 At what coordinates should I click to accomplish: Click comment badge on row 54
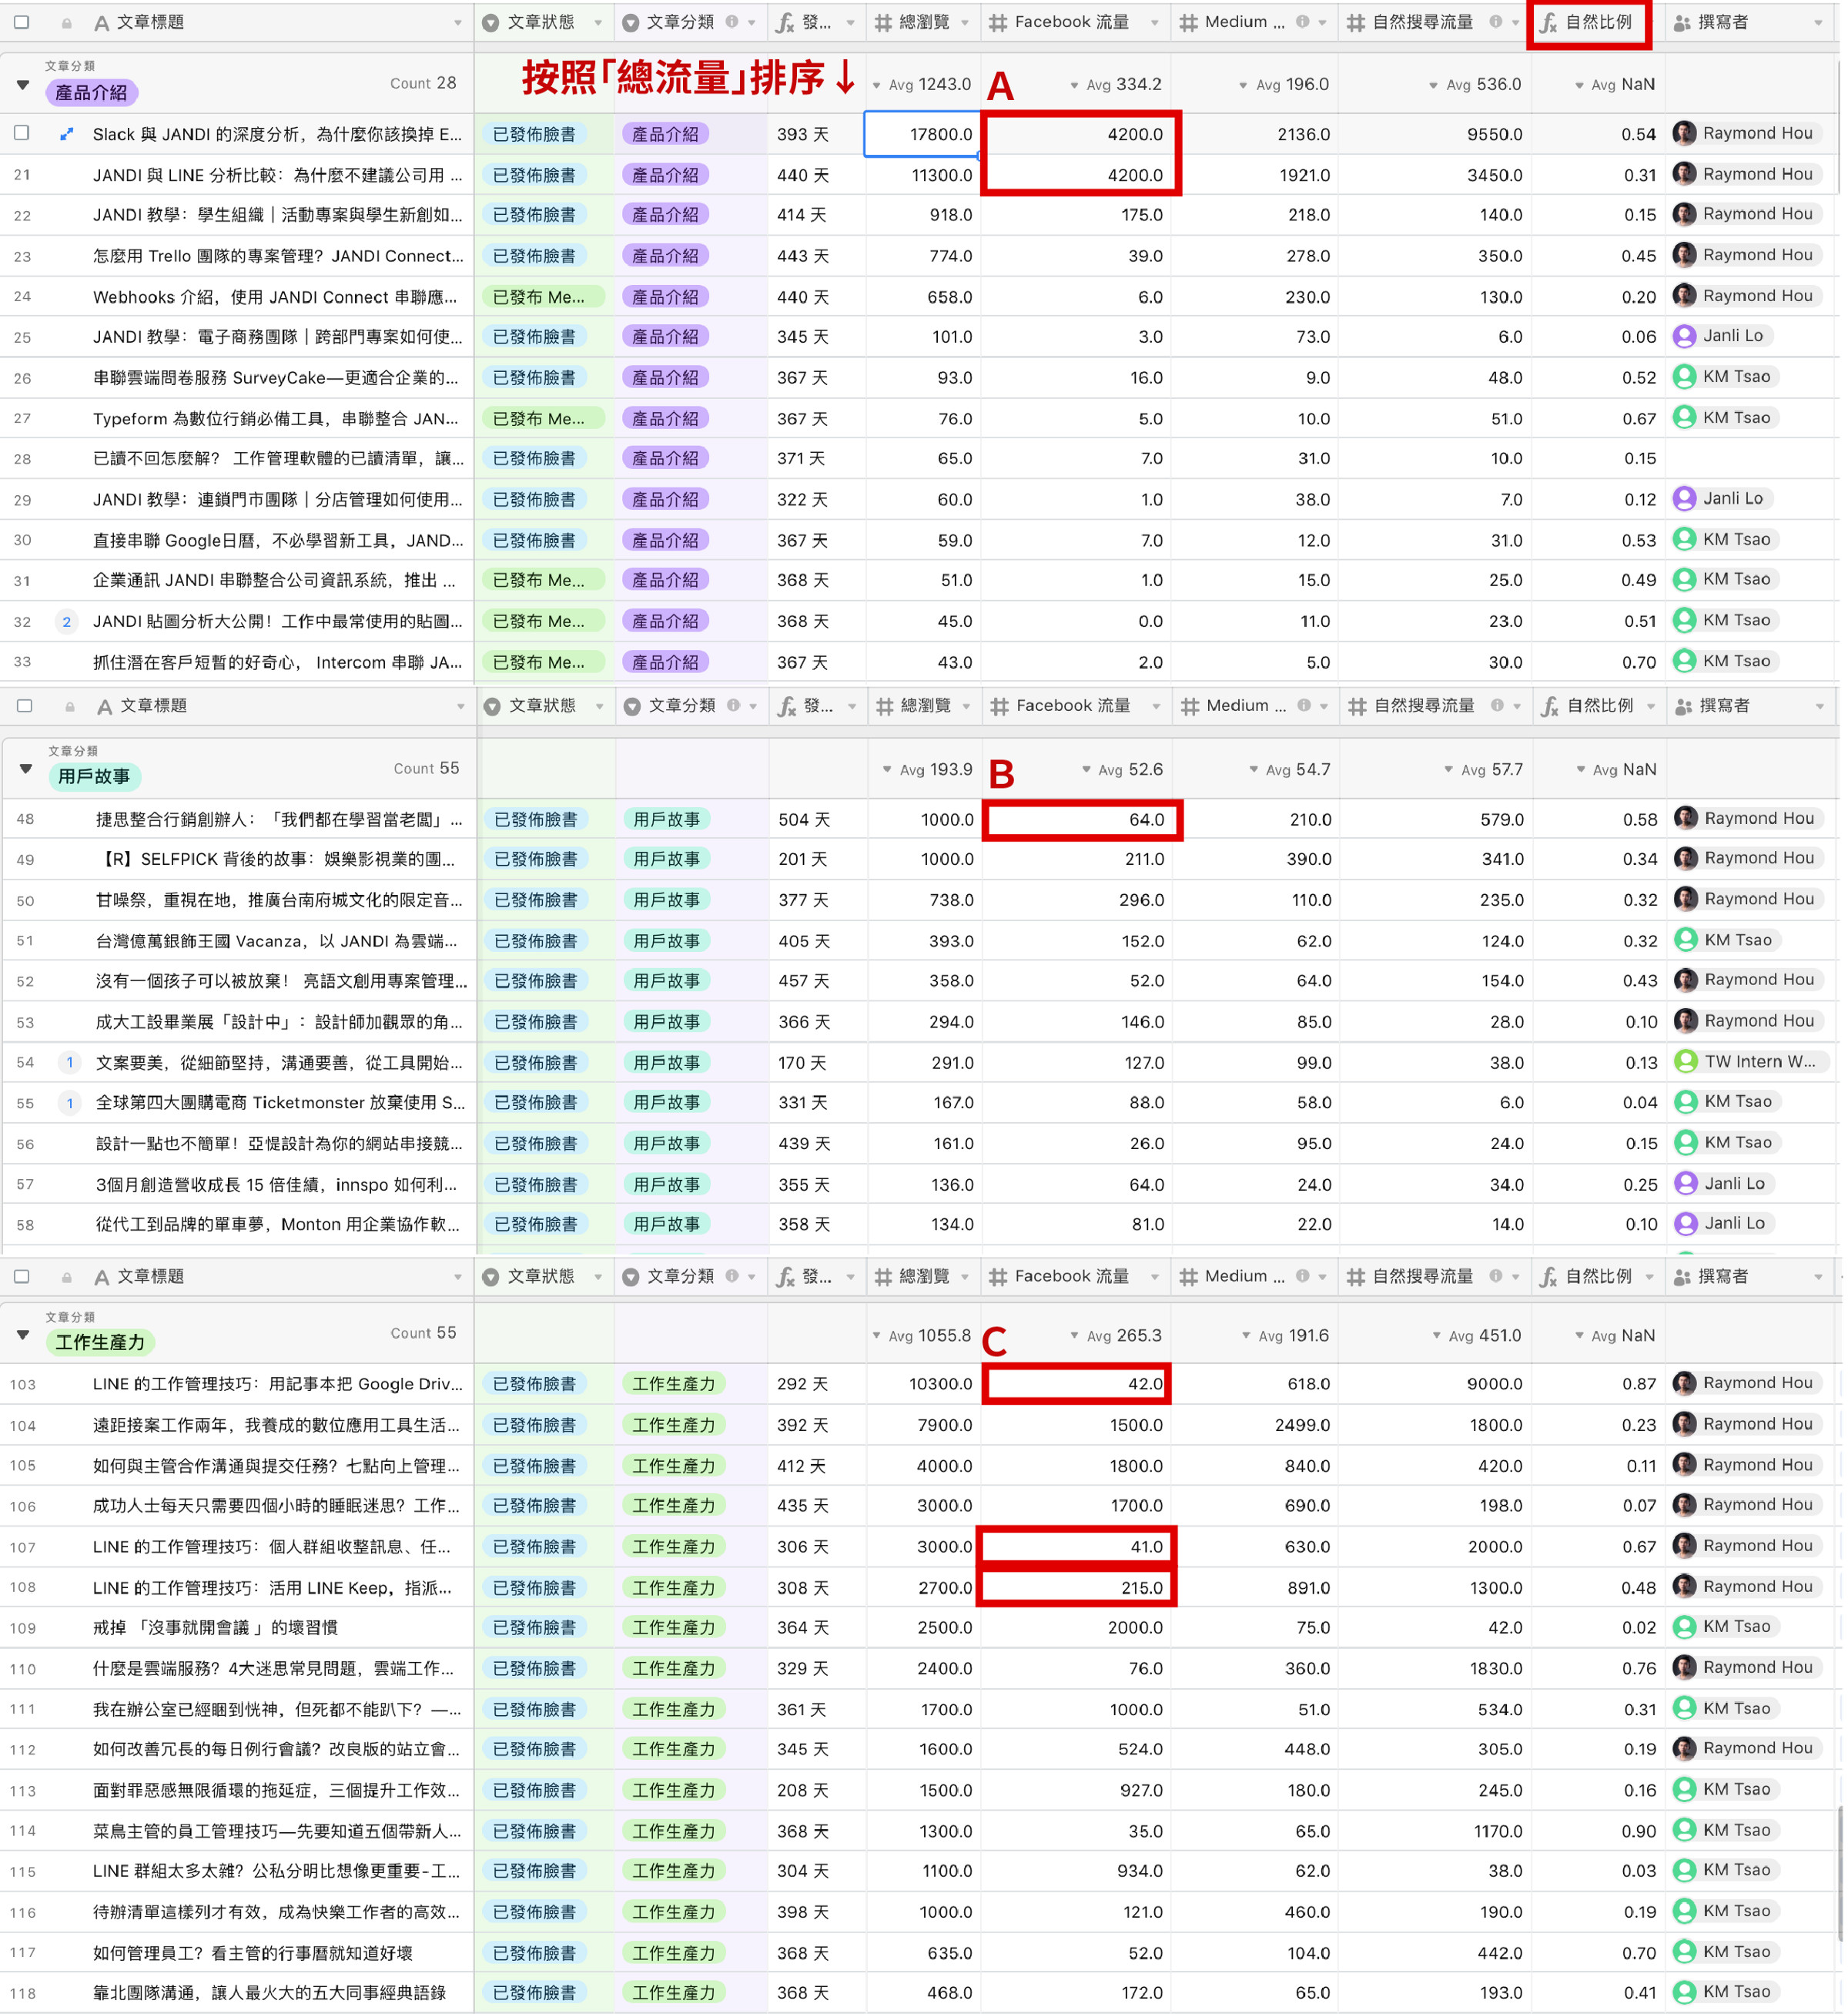(69, 1063)
